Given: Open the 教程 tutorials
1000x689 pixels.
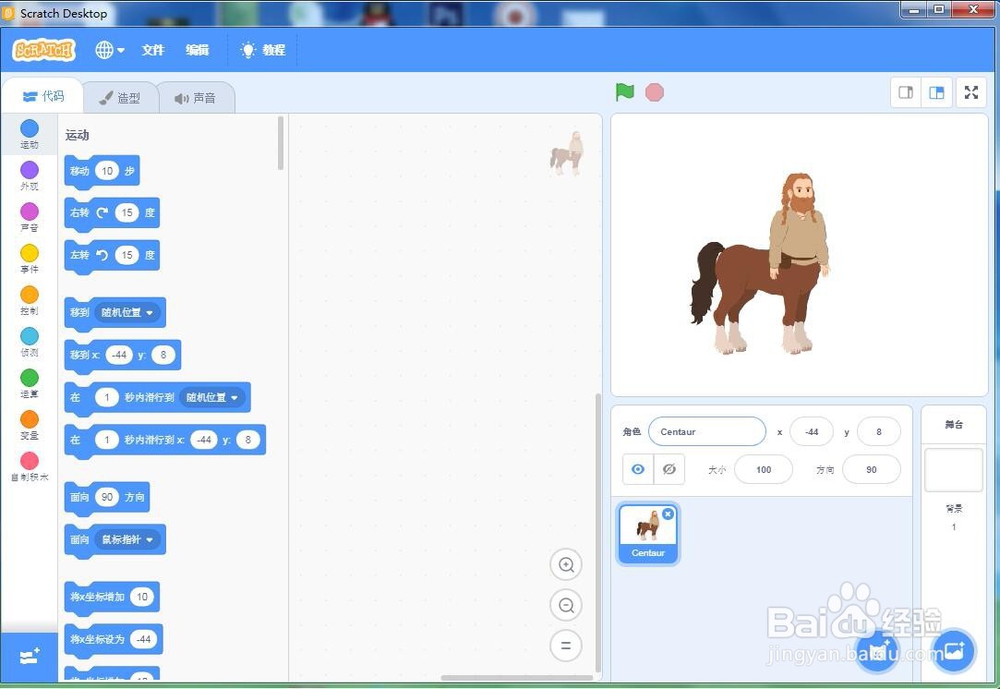Looking at the screenshot, I should pyautogui.click(x=263, y=50).
